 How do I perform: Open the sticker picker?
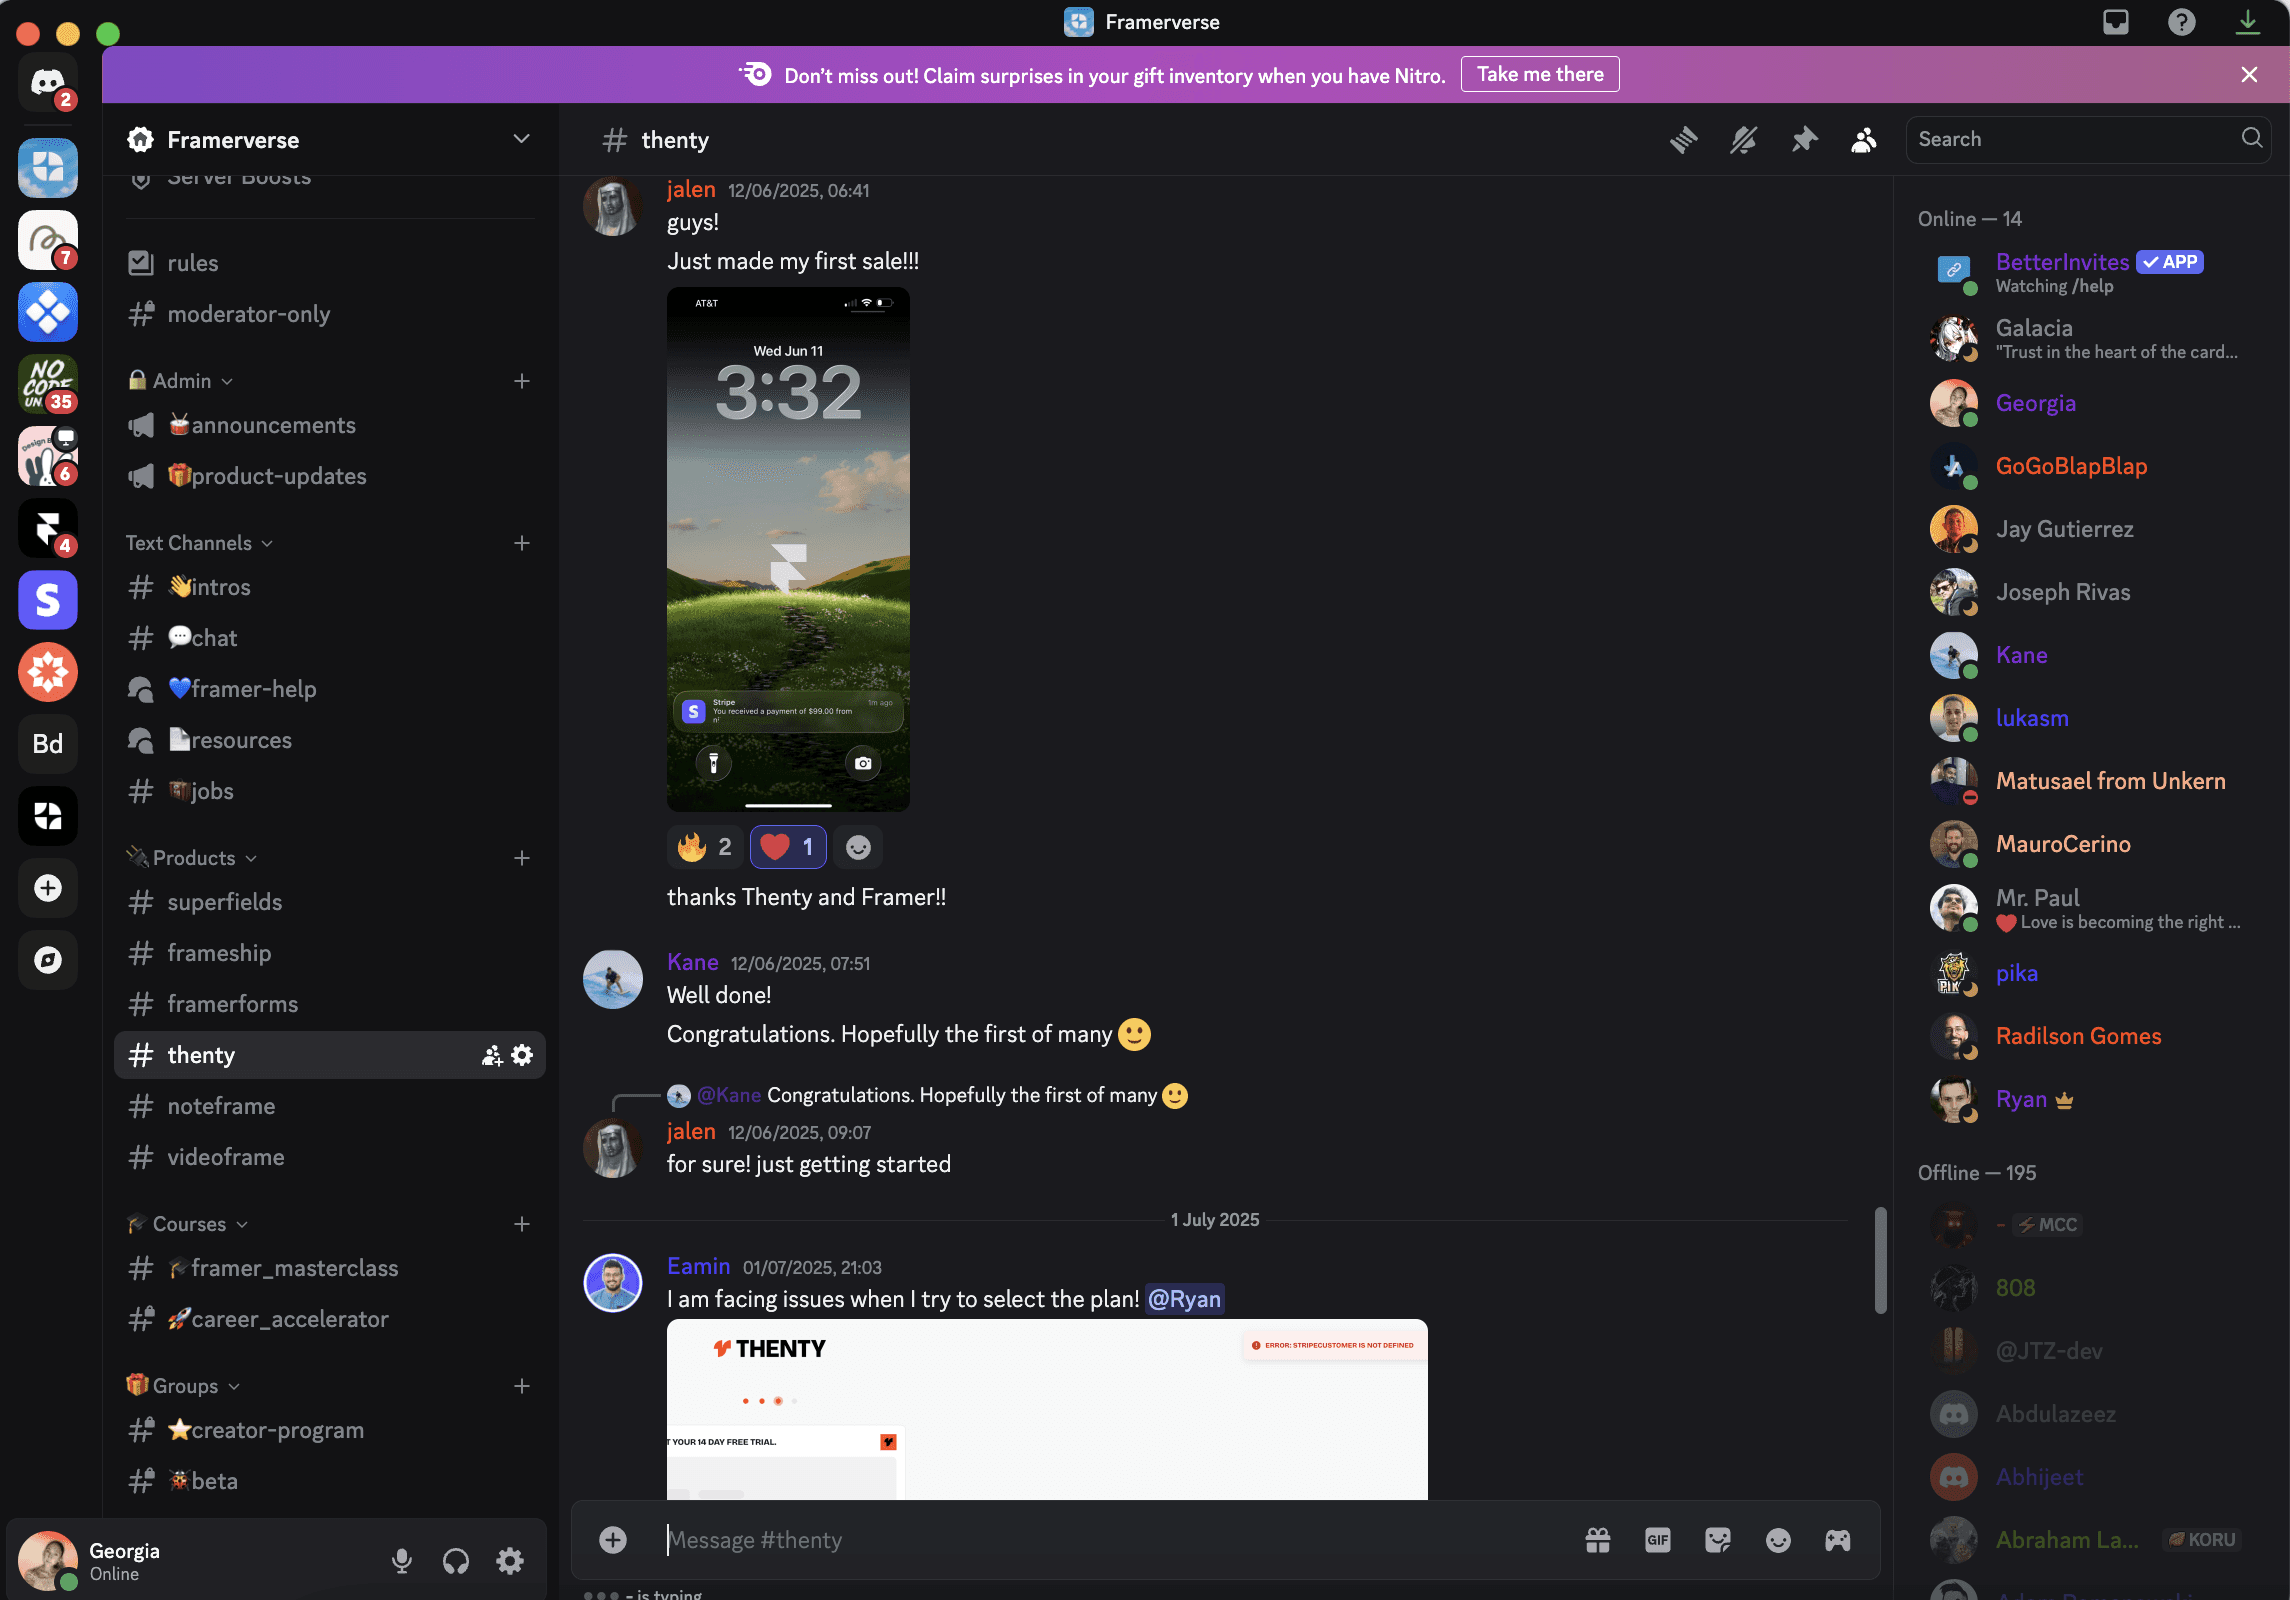pyautogui.click(x=1718, y=1540)
